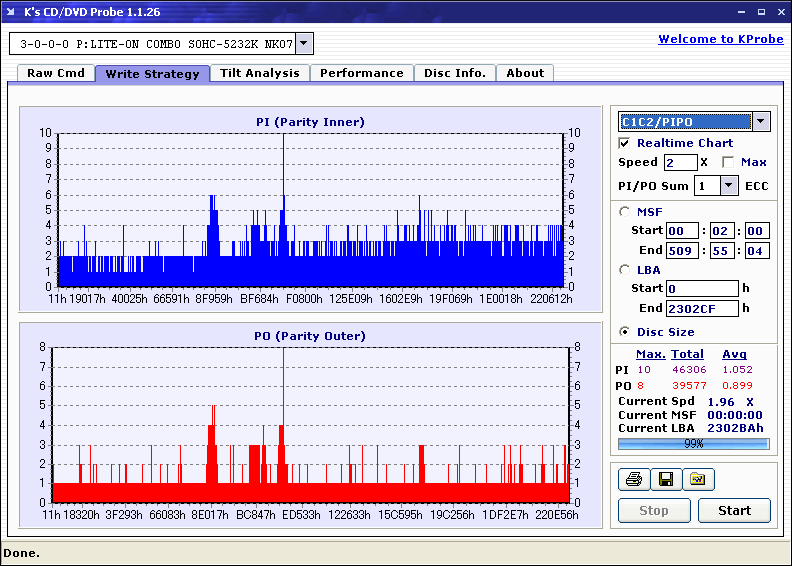The width and height of the screenshot is (792, 566).
Task: Expand the LITE-ON drive selection dropdown
Action: [304, 44]
